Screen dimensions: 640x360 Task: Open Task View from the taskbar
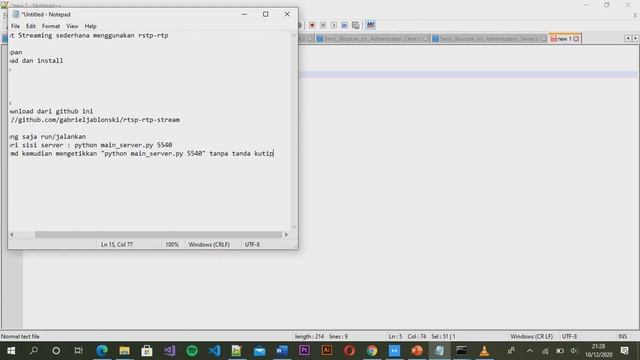click(x=78, y=351)
